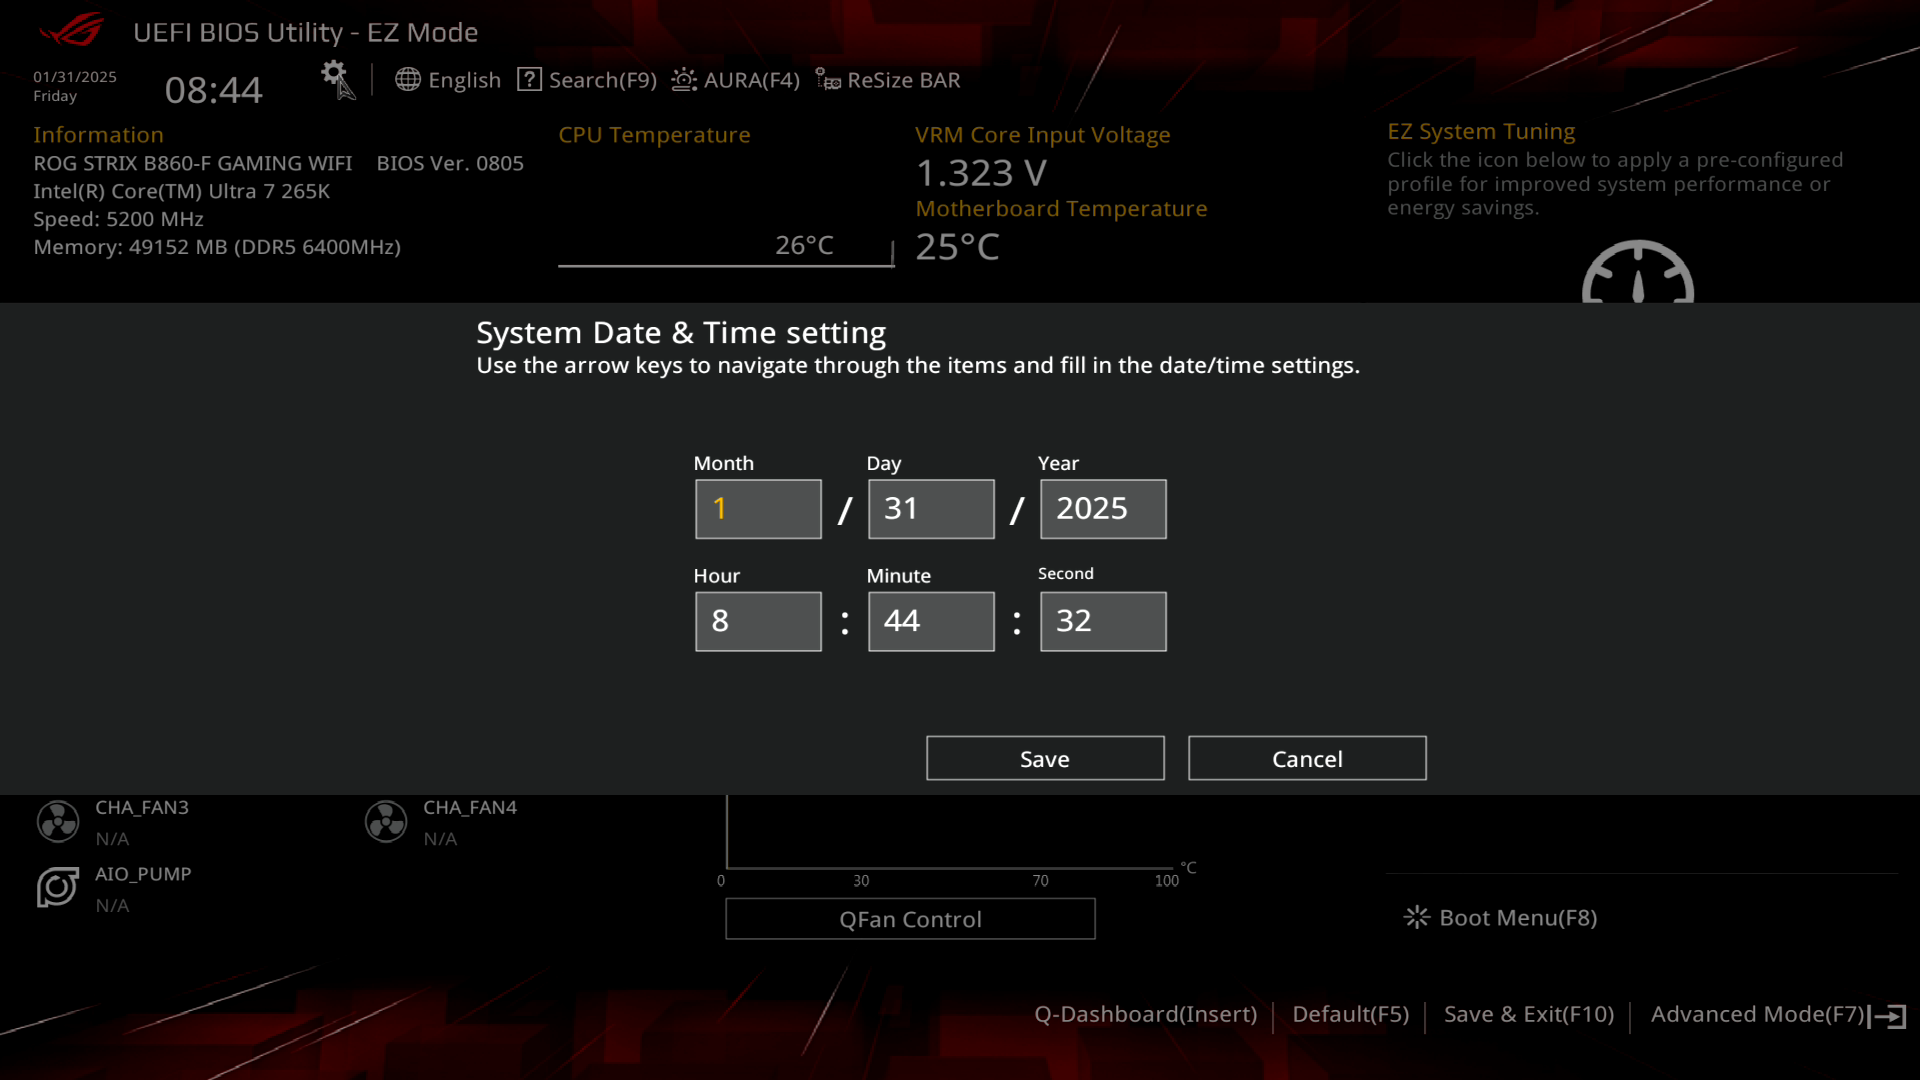
Task: Select the Minute field showing 44
Action: pos(930,621)
